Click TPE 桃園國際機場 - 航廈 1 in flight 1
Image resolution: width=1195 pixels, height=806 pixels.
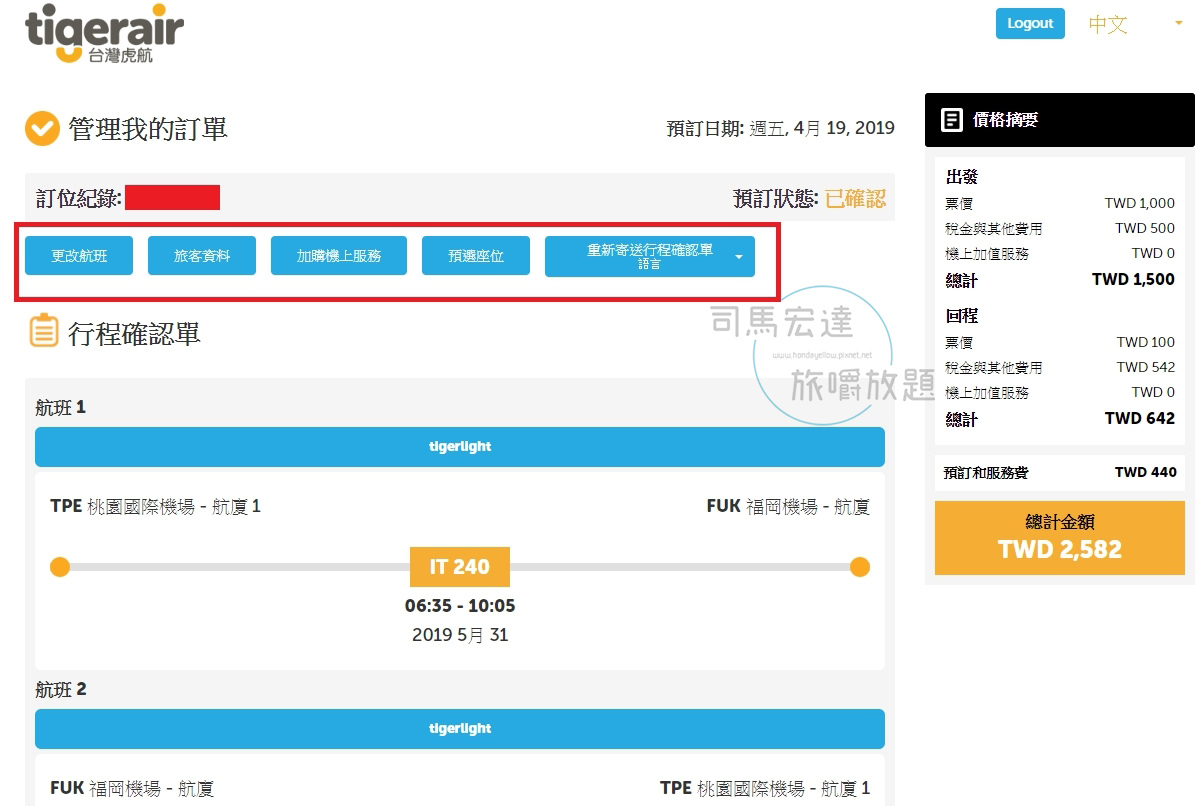pos(155,507)
